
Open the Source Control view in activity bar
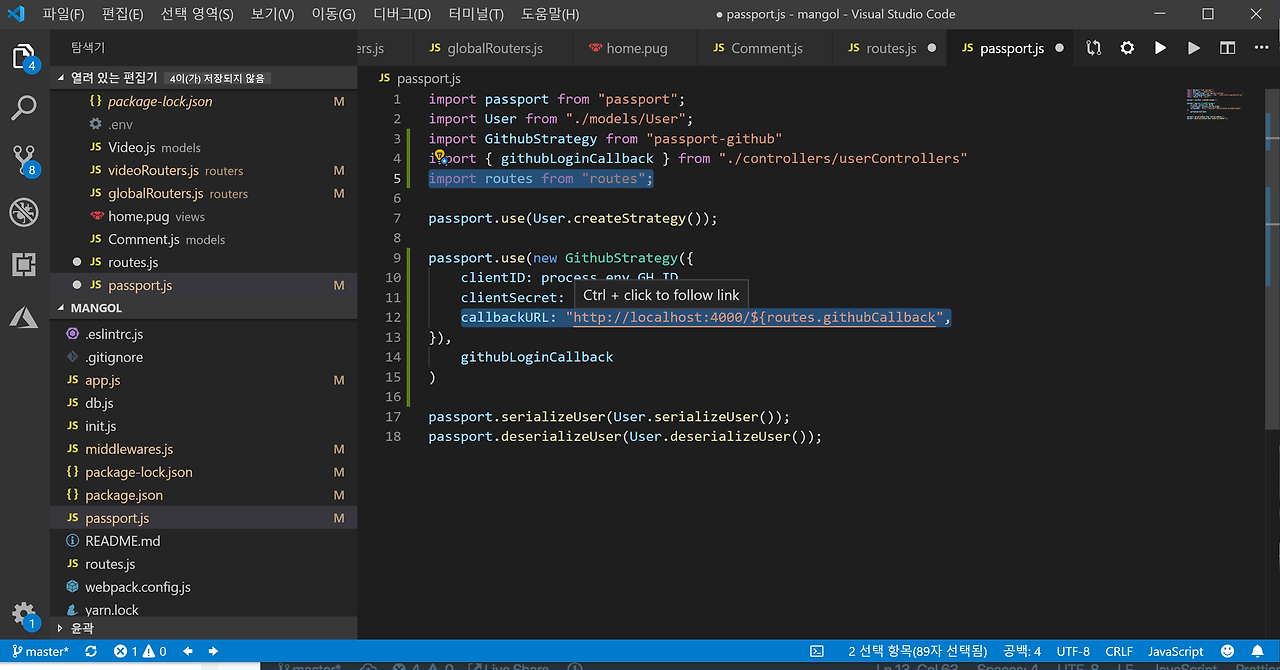point(24,159)
